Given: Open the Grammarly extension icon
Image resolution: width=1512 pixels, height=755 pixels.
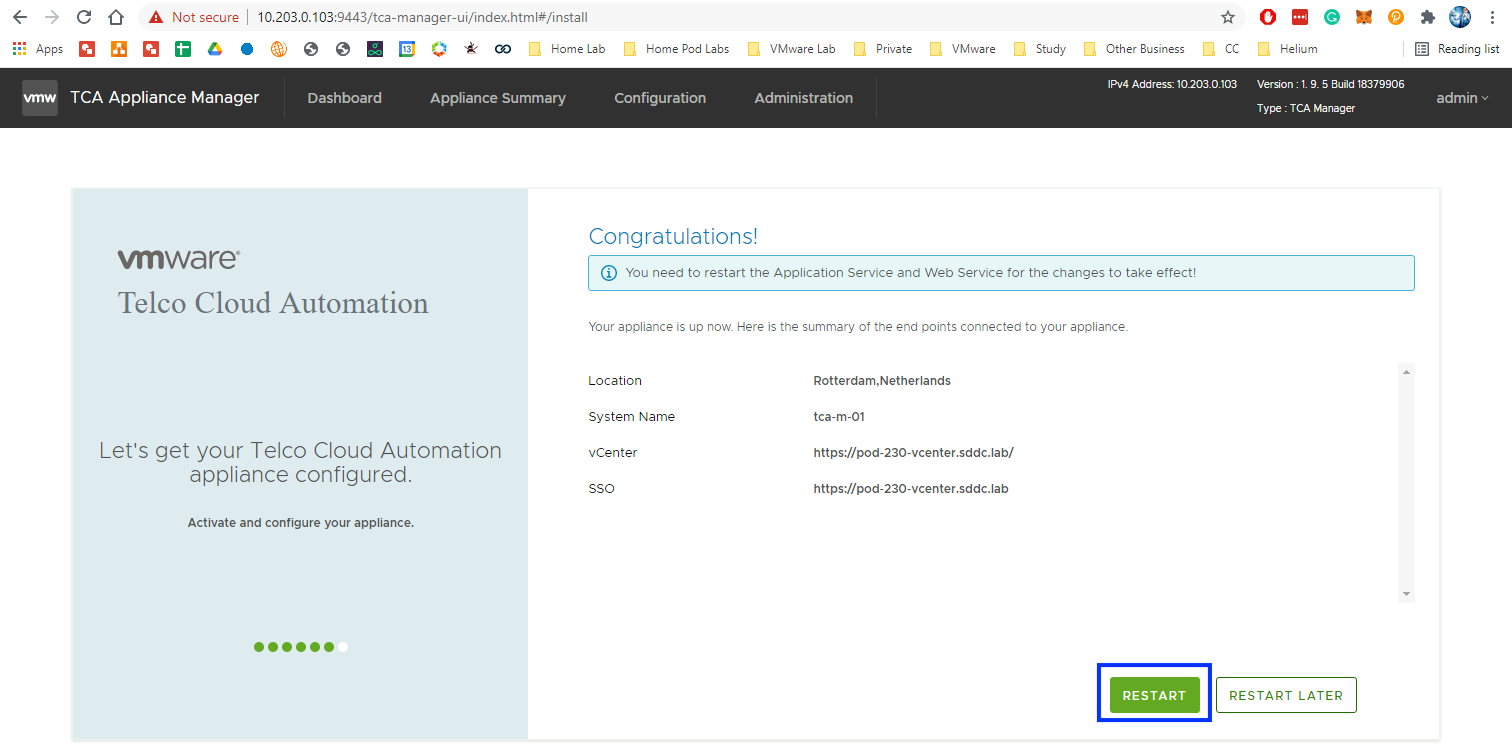Looking at the screenshot, I should tap(1331, 17).
